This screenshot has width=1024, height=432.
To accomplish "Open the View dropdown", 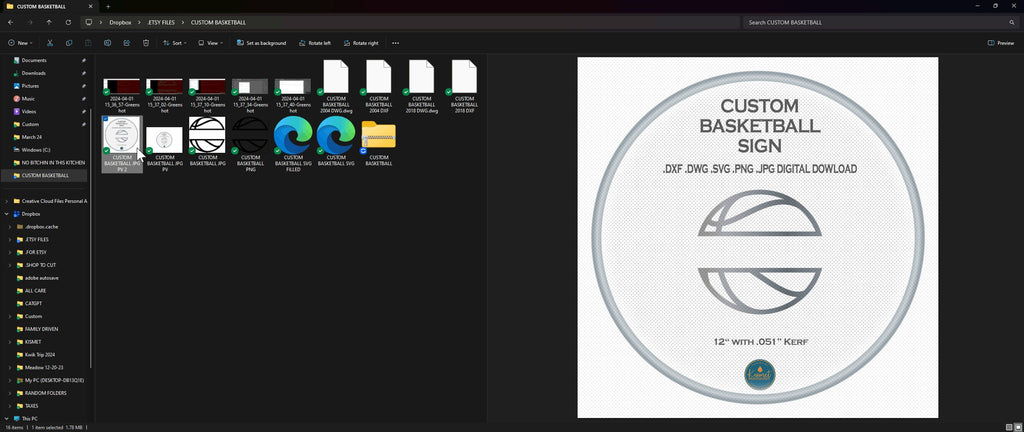I will pos(210,43).
